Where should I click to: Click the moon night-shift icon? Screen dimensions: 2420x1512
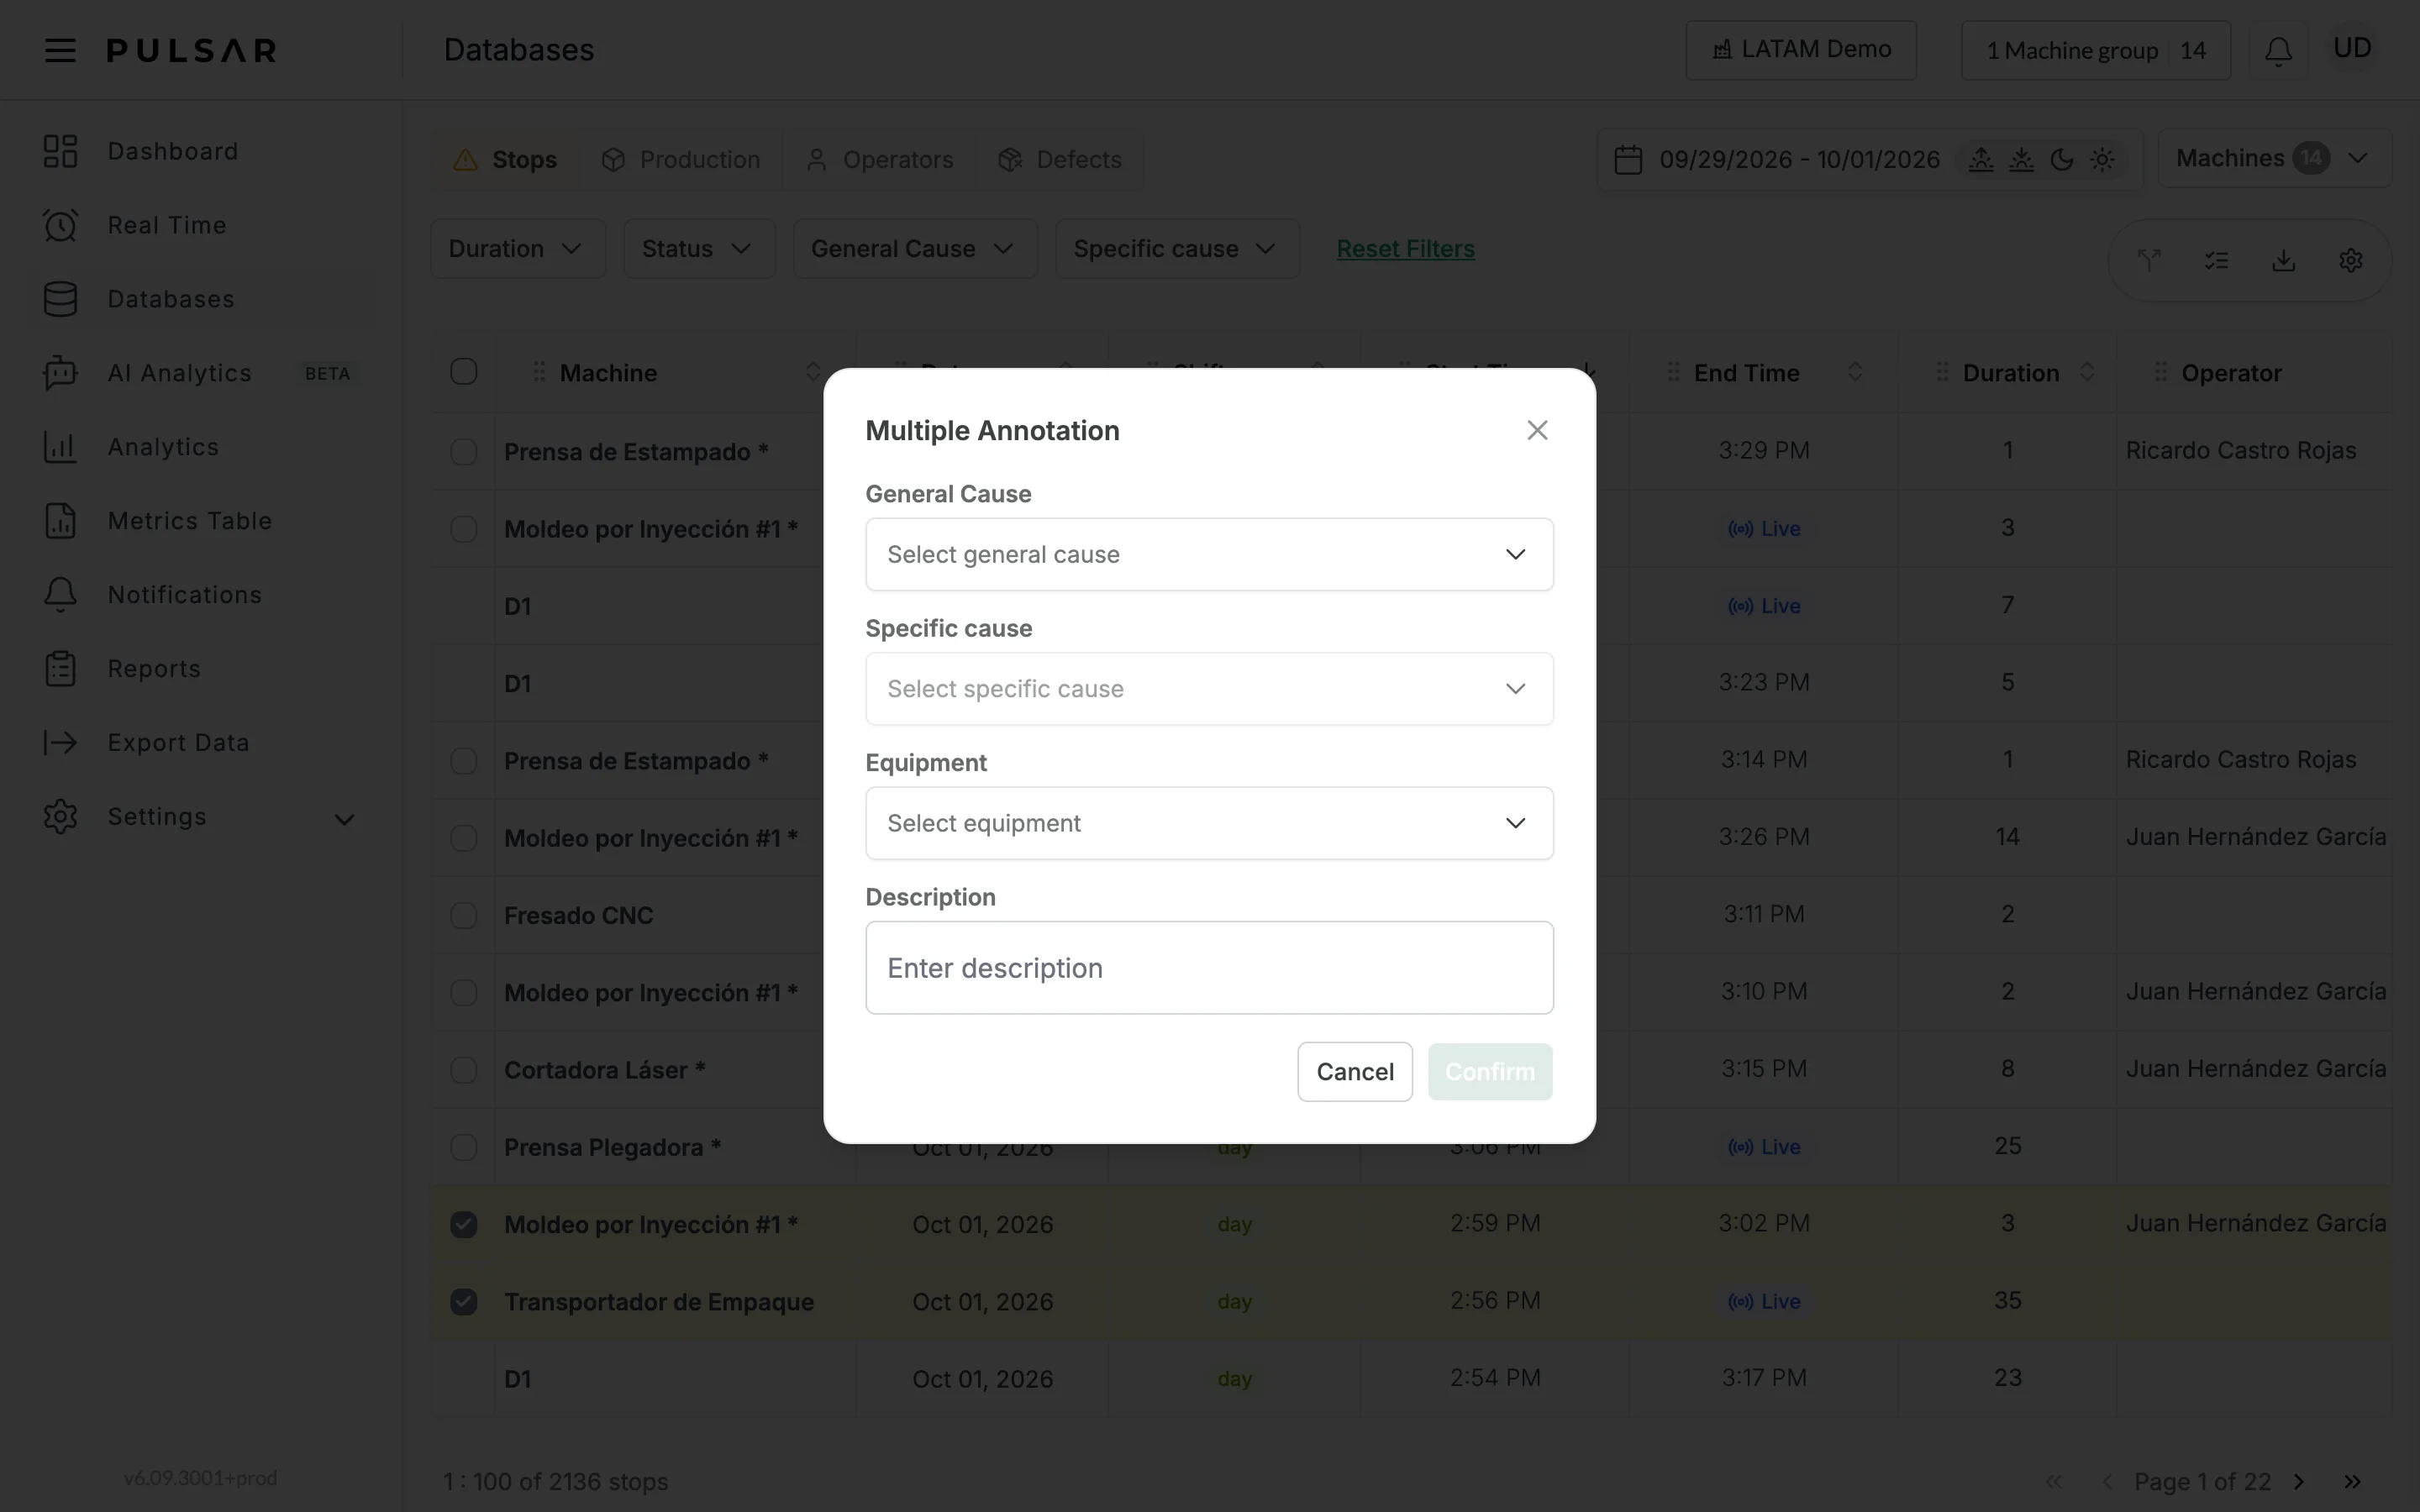tap(2061, 159)
